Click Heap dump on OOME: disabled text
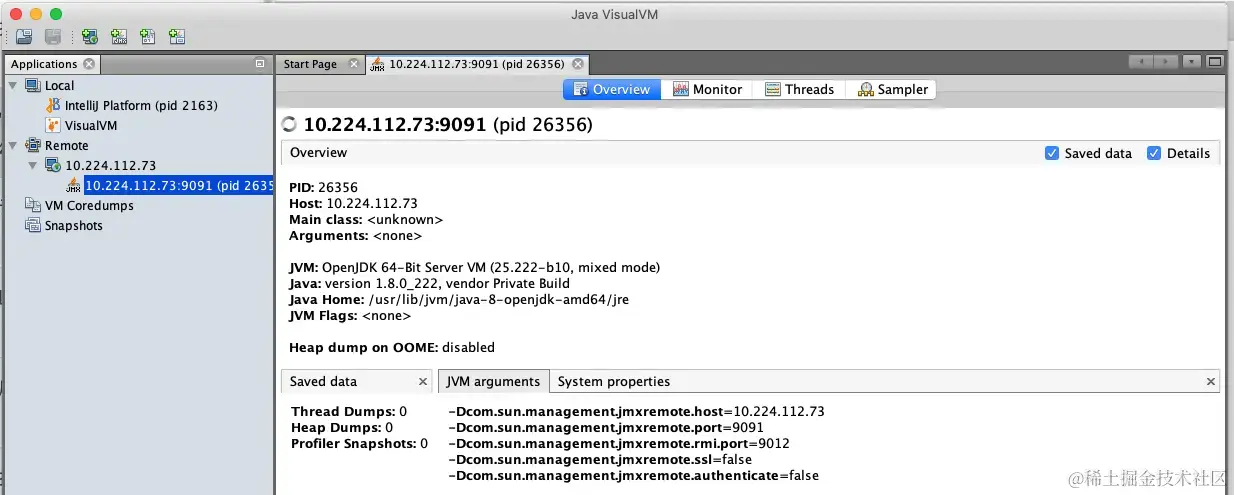The width and height of the screenshot is (1234, 495). [x=392, y=347]
